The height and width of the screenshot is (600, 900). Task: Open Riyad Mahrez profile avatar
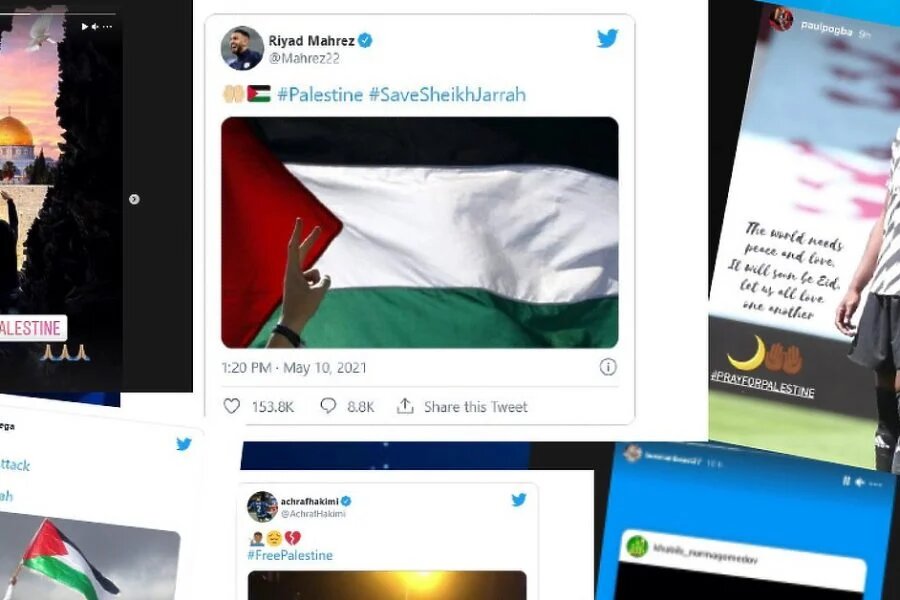[242, 48]
